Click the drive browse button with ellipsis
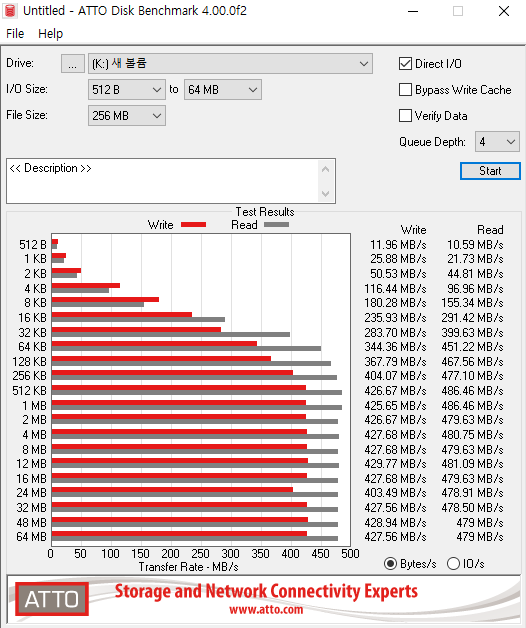 [x=73, y=64]
